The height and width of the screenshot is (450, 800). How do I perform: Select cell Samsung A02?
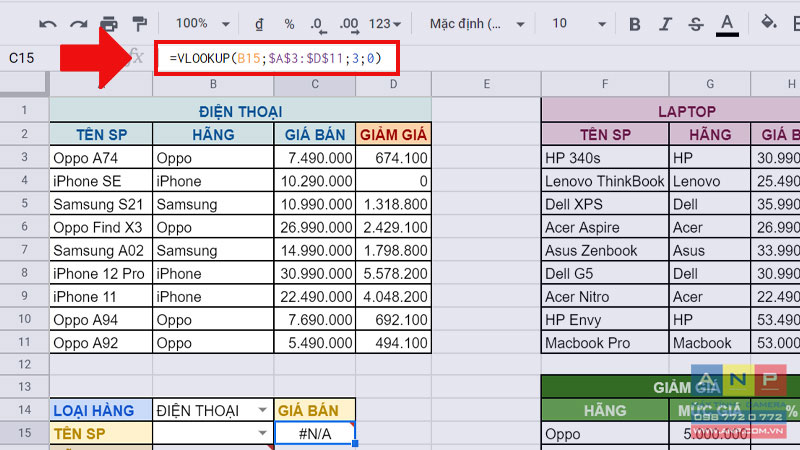click(x=101, y=250)
